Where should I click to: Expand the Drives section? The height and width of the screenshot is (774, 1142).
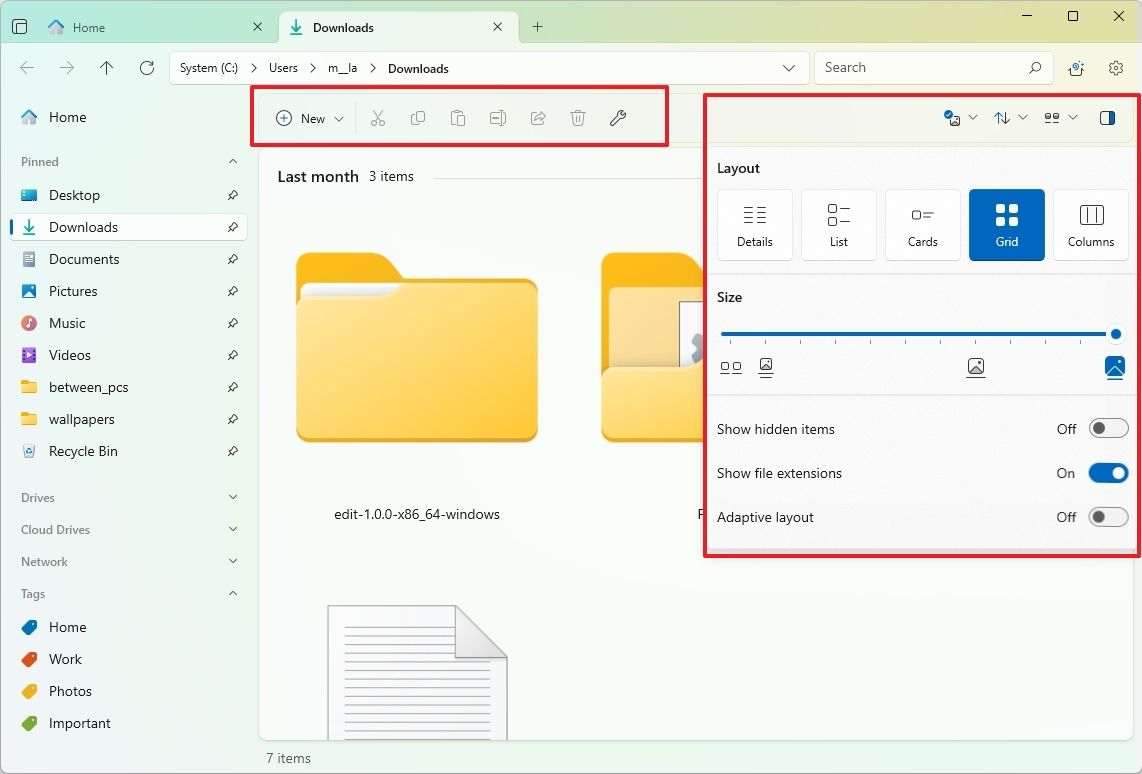point(232,497)
